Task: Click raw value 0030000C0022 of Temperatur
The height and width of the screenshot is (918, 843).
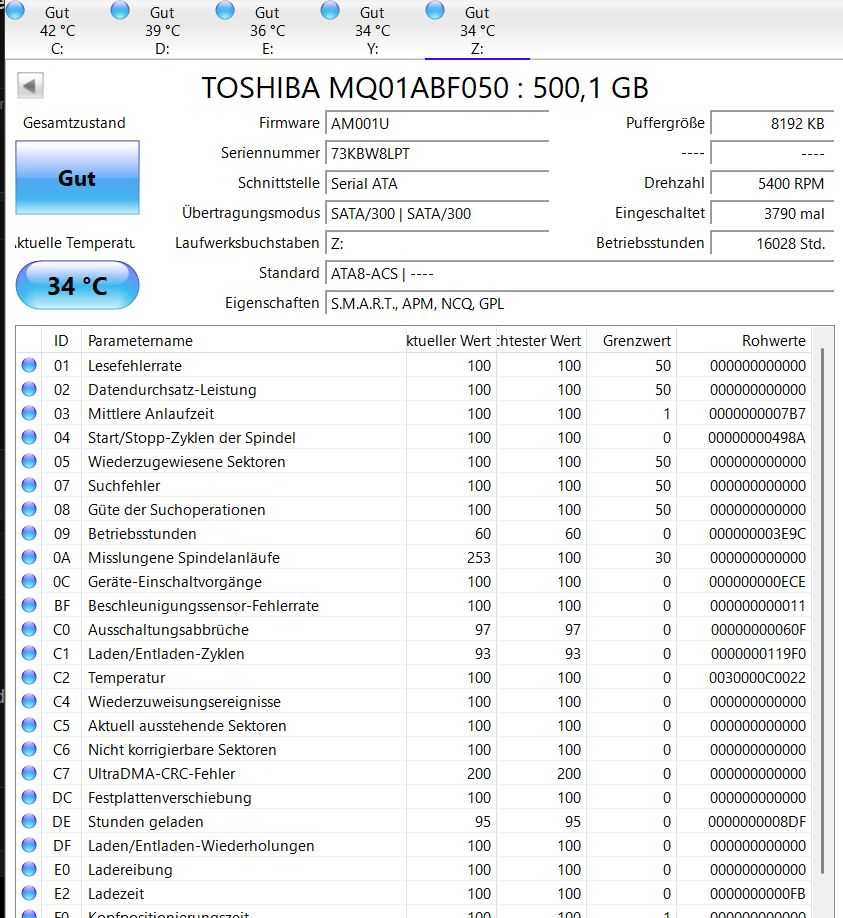Action: click(758, 678)
